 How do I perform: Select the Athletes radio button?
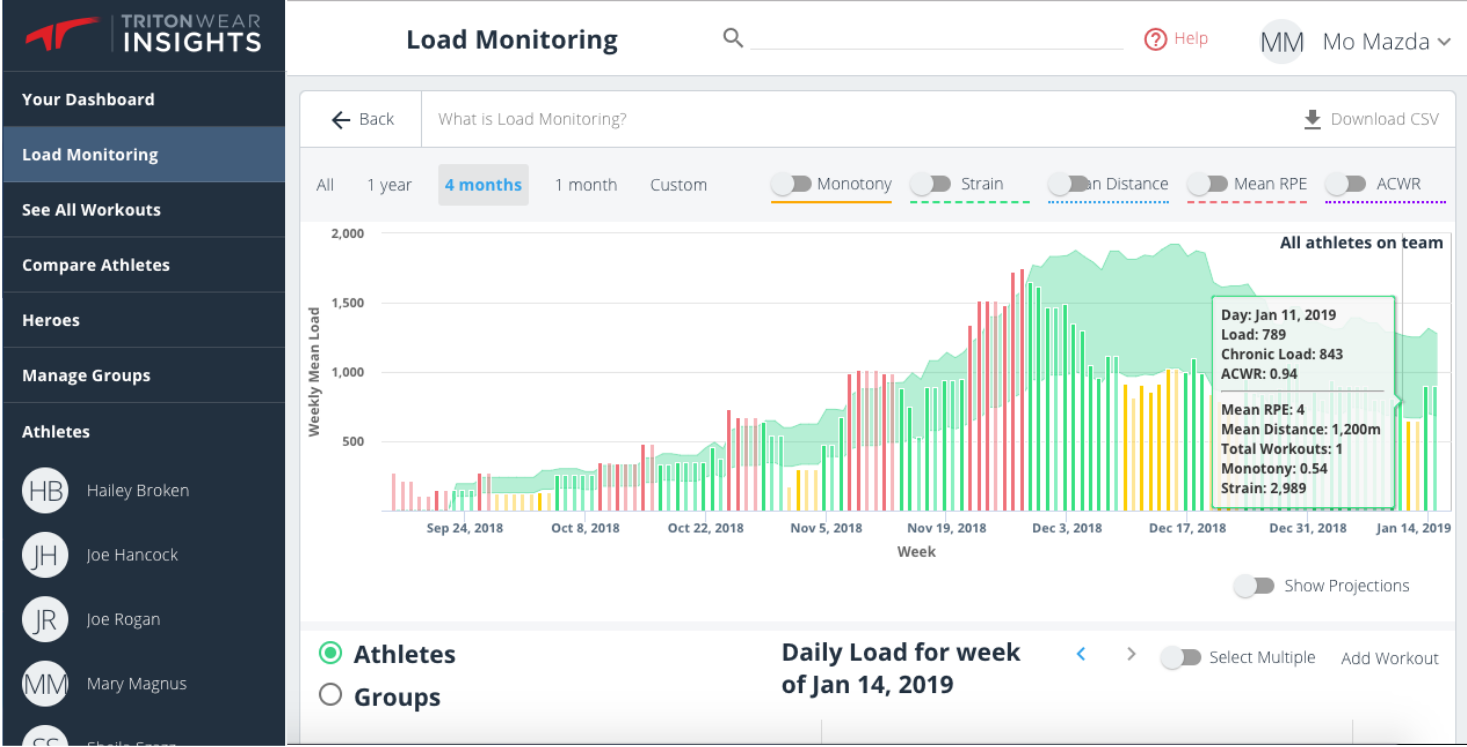click(330, 654)
